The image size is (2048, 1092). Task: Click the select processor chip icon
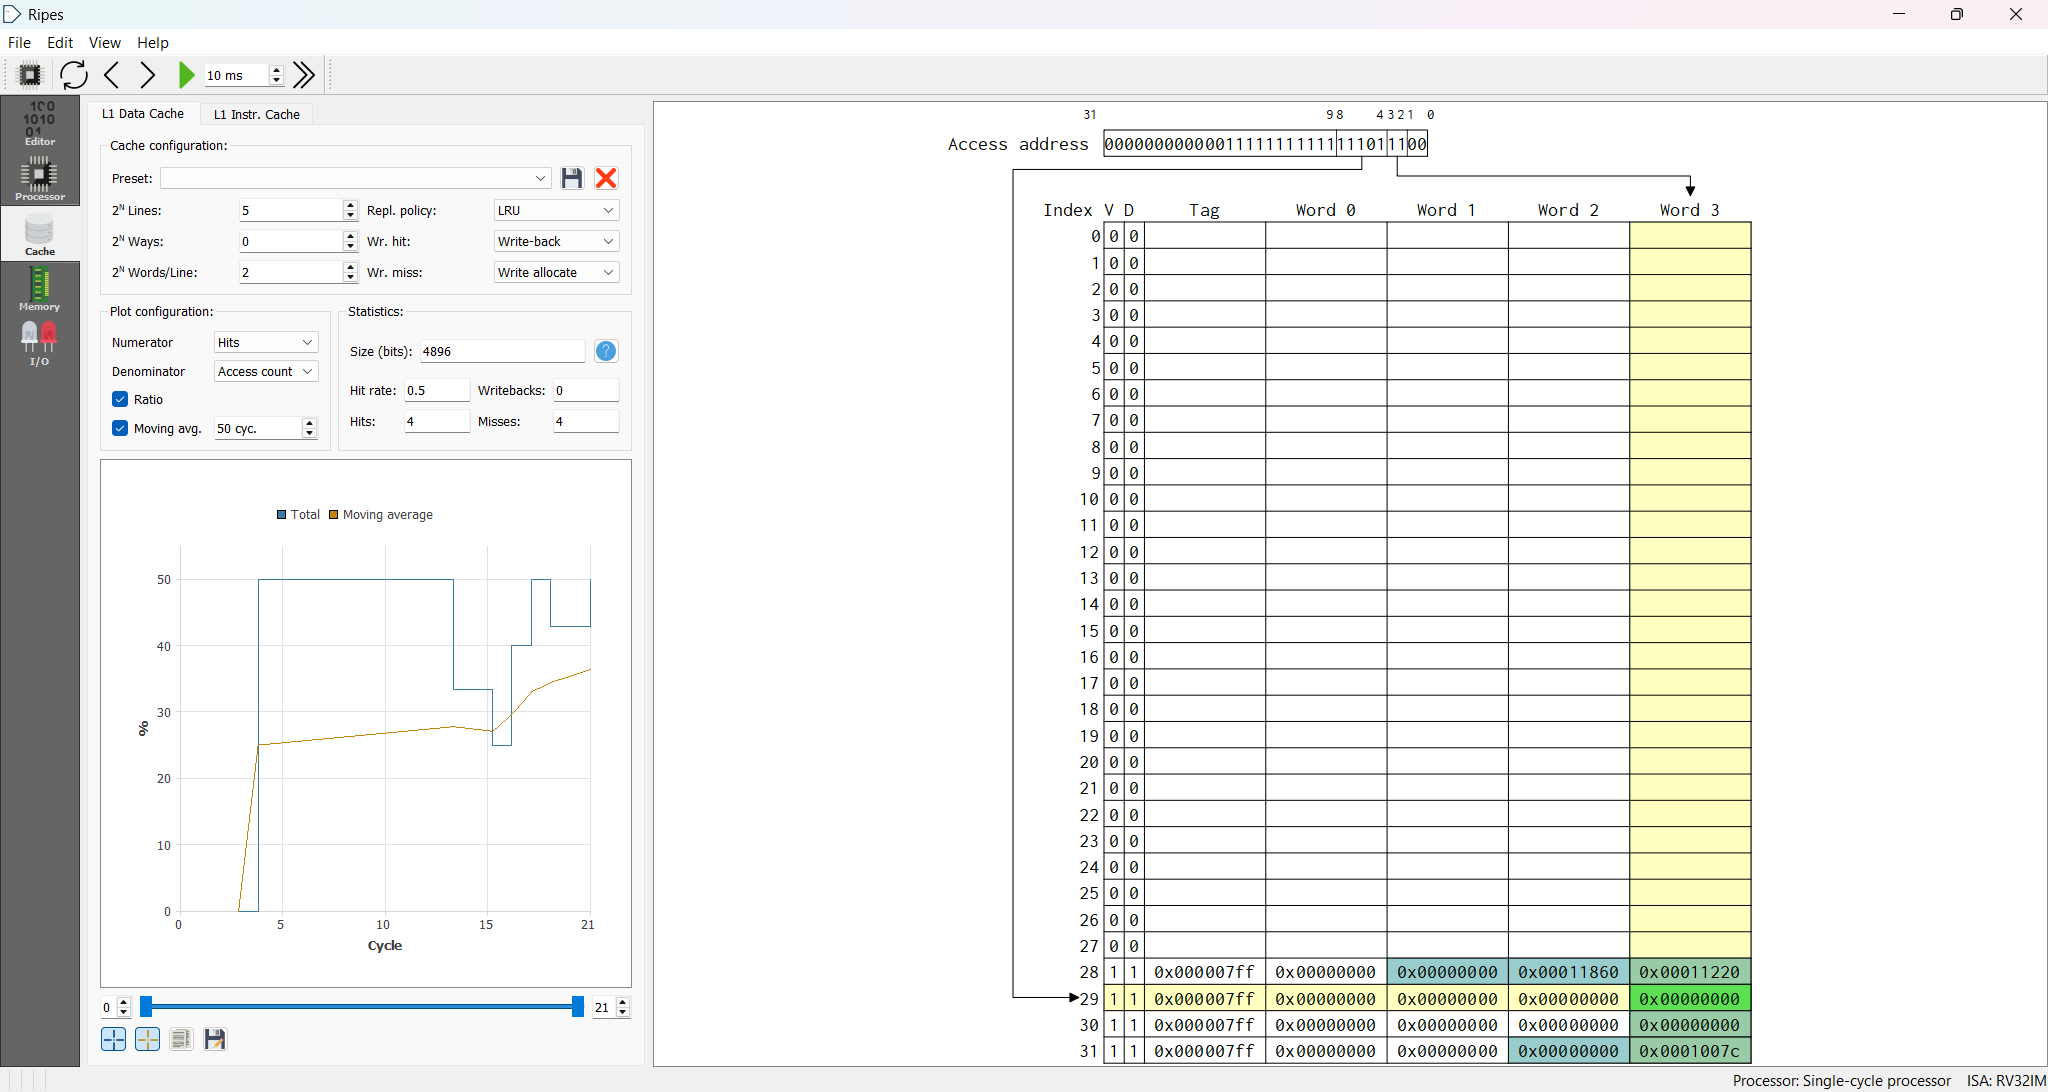30,75
